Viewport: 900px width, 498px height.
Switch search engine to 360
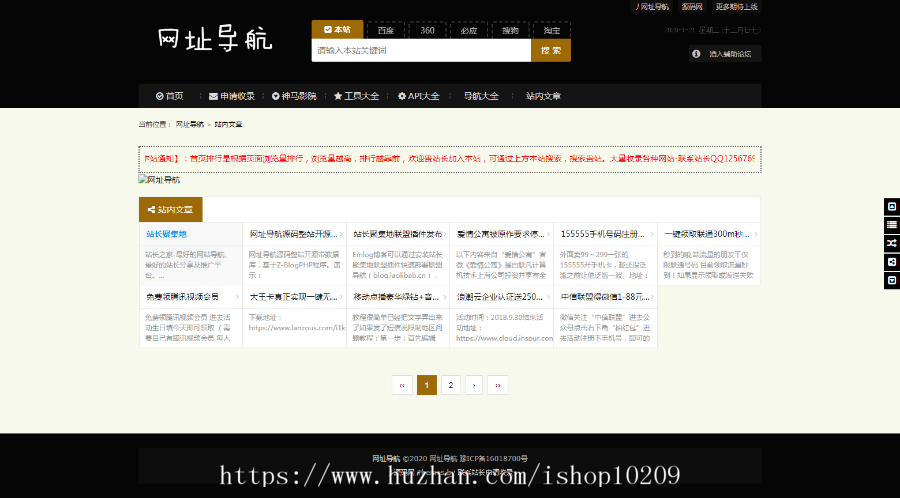coord(427,30)
